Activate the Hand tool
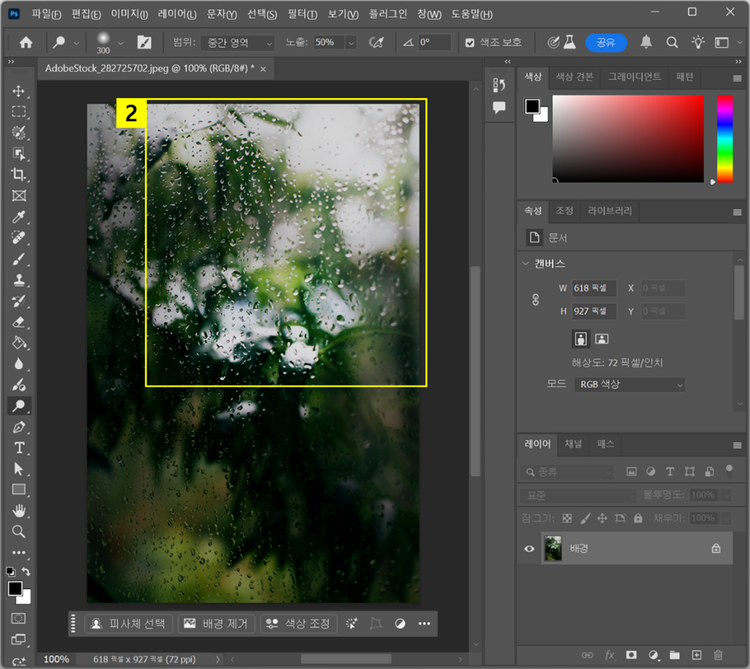This screenshot has height=669, width=750. pyautogui.click(x=18, y=511)
